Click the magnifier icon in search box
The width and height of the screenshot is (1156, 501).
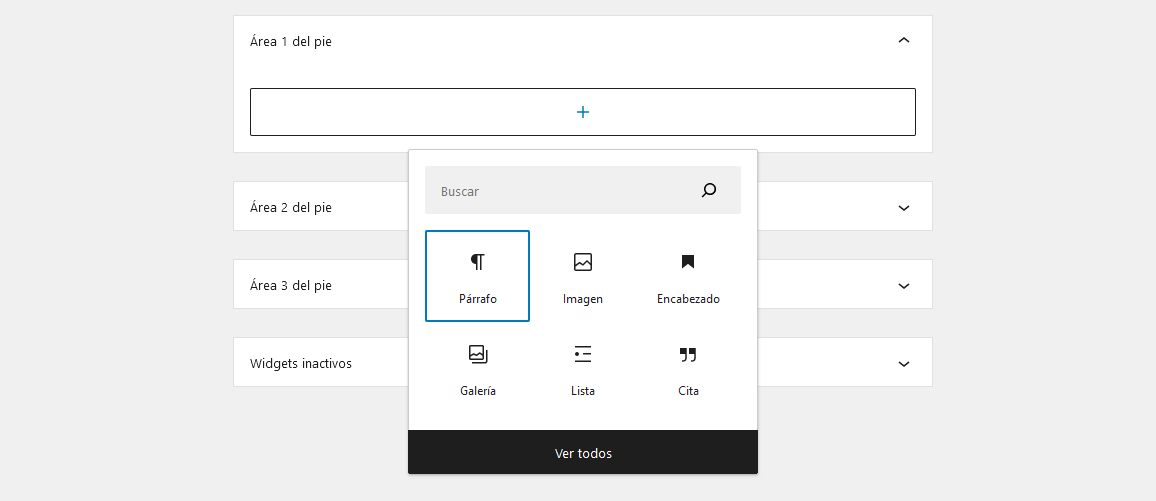point(709,190)
